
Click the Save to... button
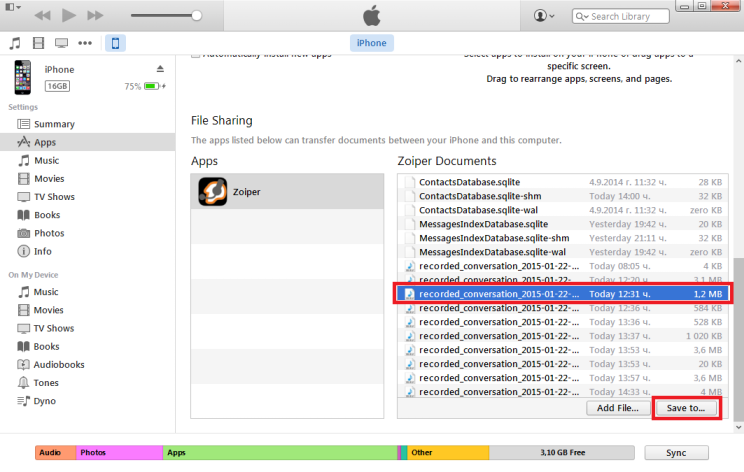point(686,408)
